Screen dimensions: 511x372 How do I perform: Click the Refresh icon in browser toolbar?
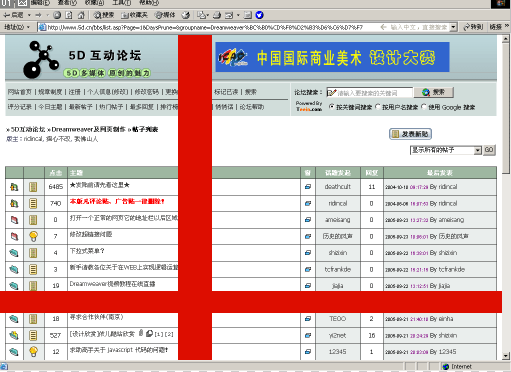[x=69, y=15]
